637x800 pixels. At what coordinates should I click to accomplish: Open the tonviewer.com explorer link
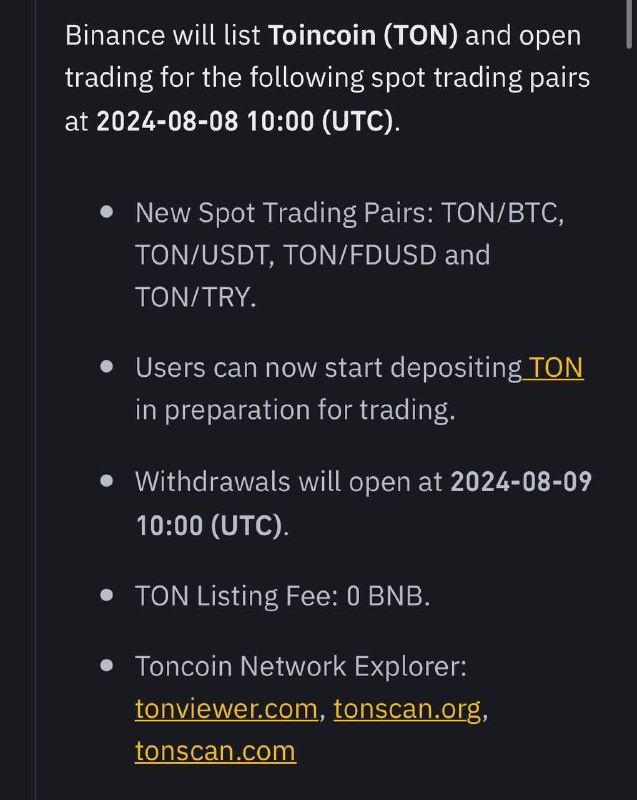[226, 709]
